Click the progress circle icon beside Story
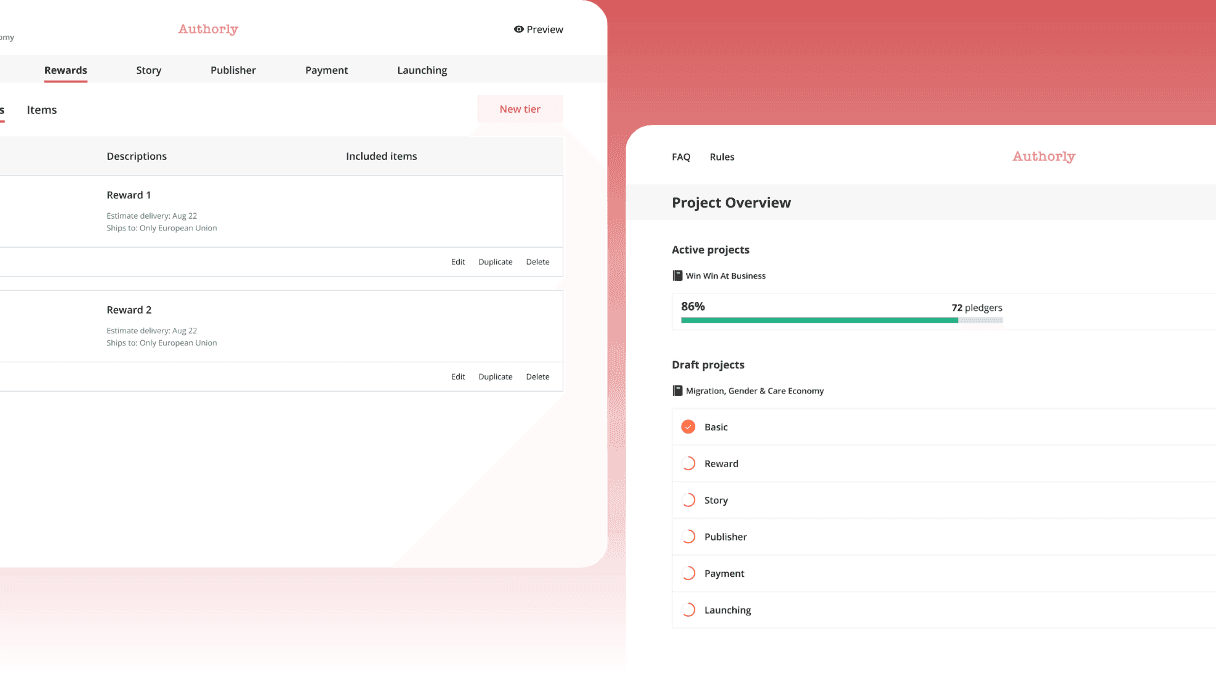 point(688,500)
